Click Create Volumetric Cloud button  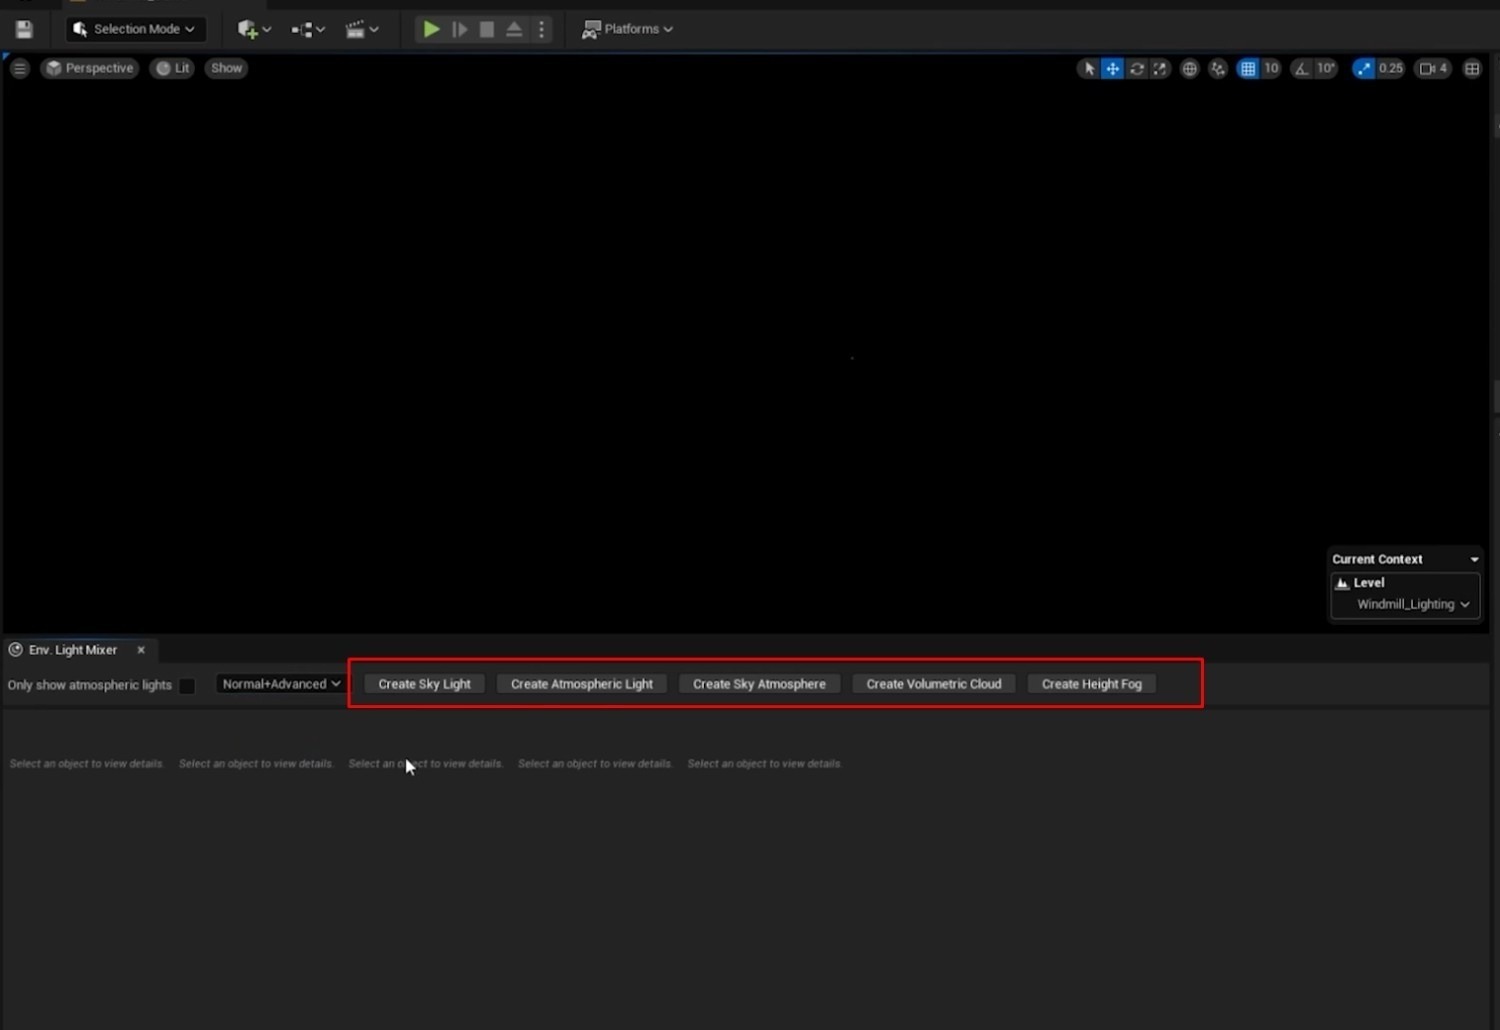tap(934, 684)
